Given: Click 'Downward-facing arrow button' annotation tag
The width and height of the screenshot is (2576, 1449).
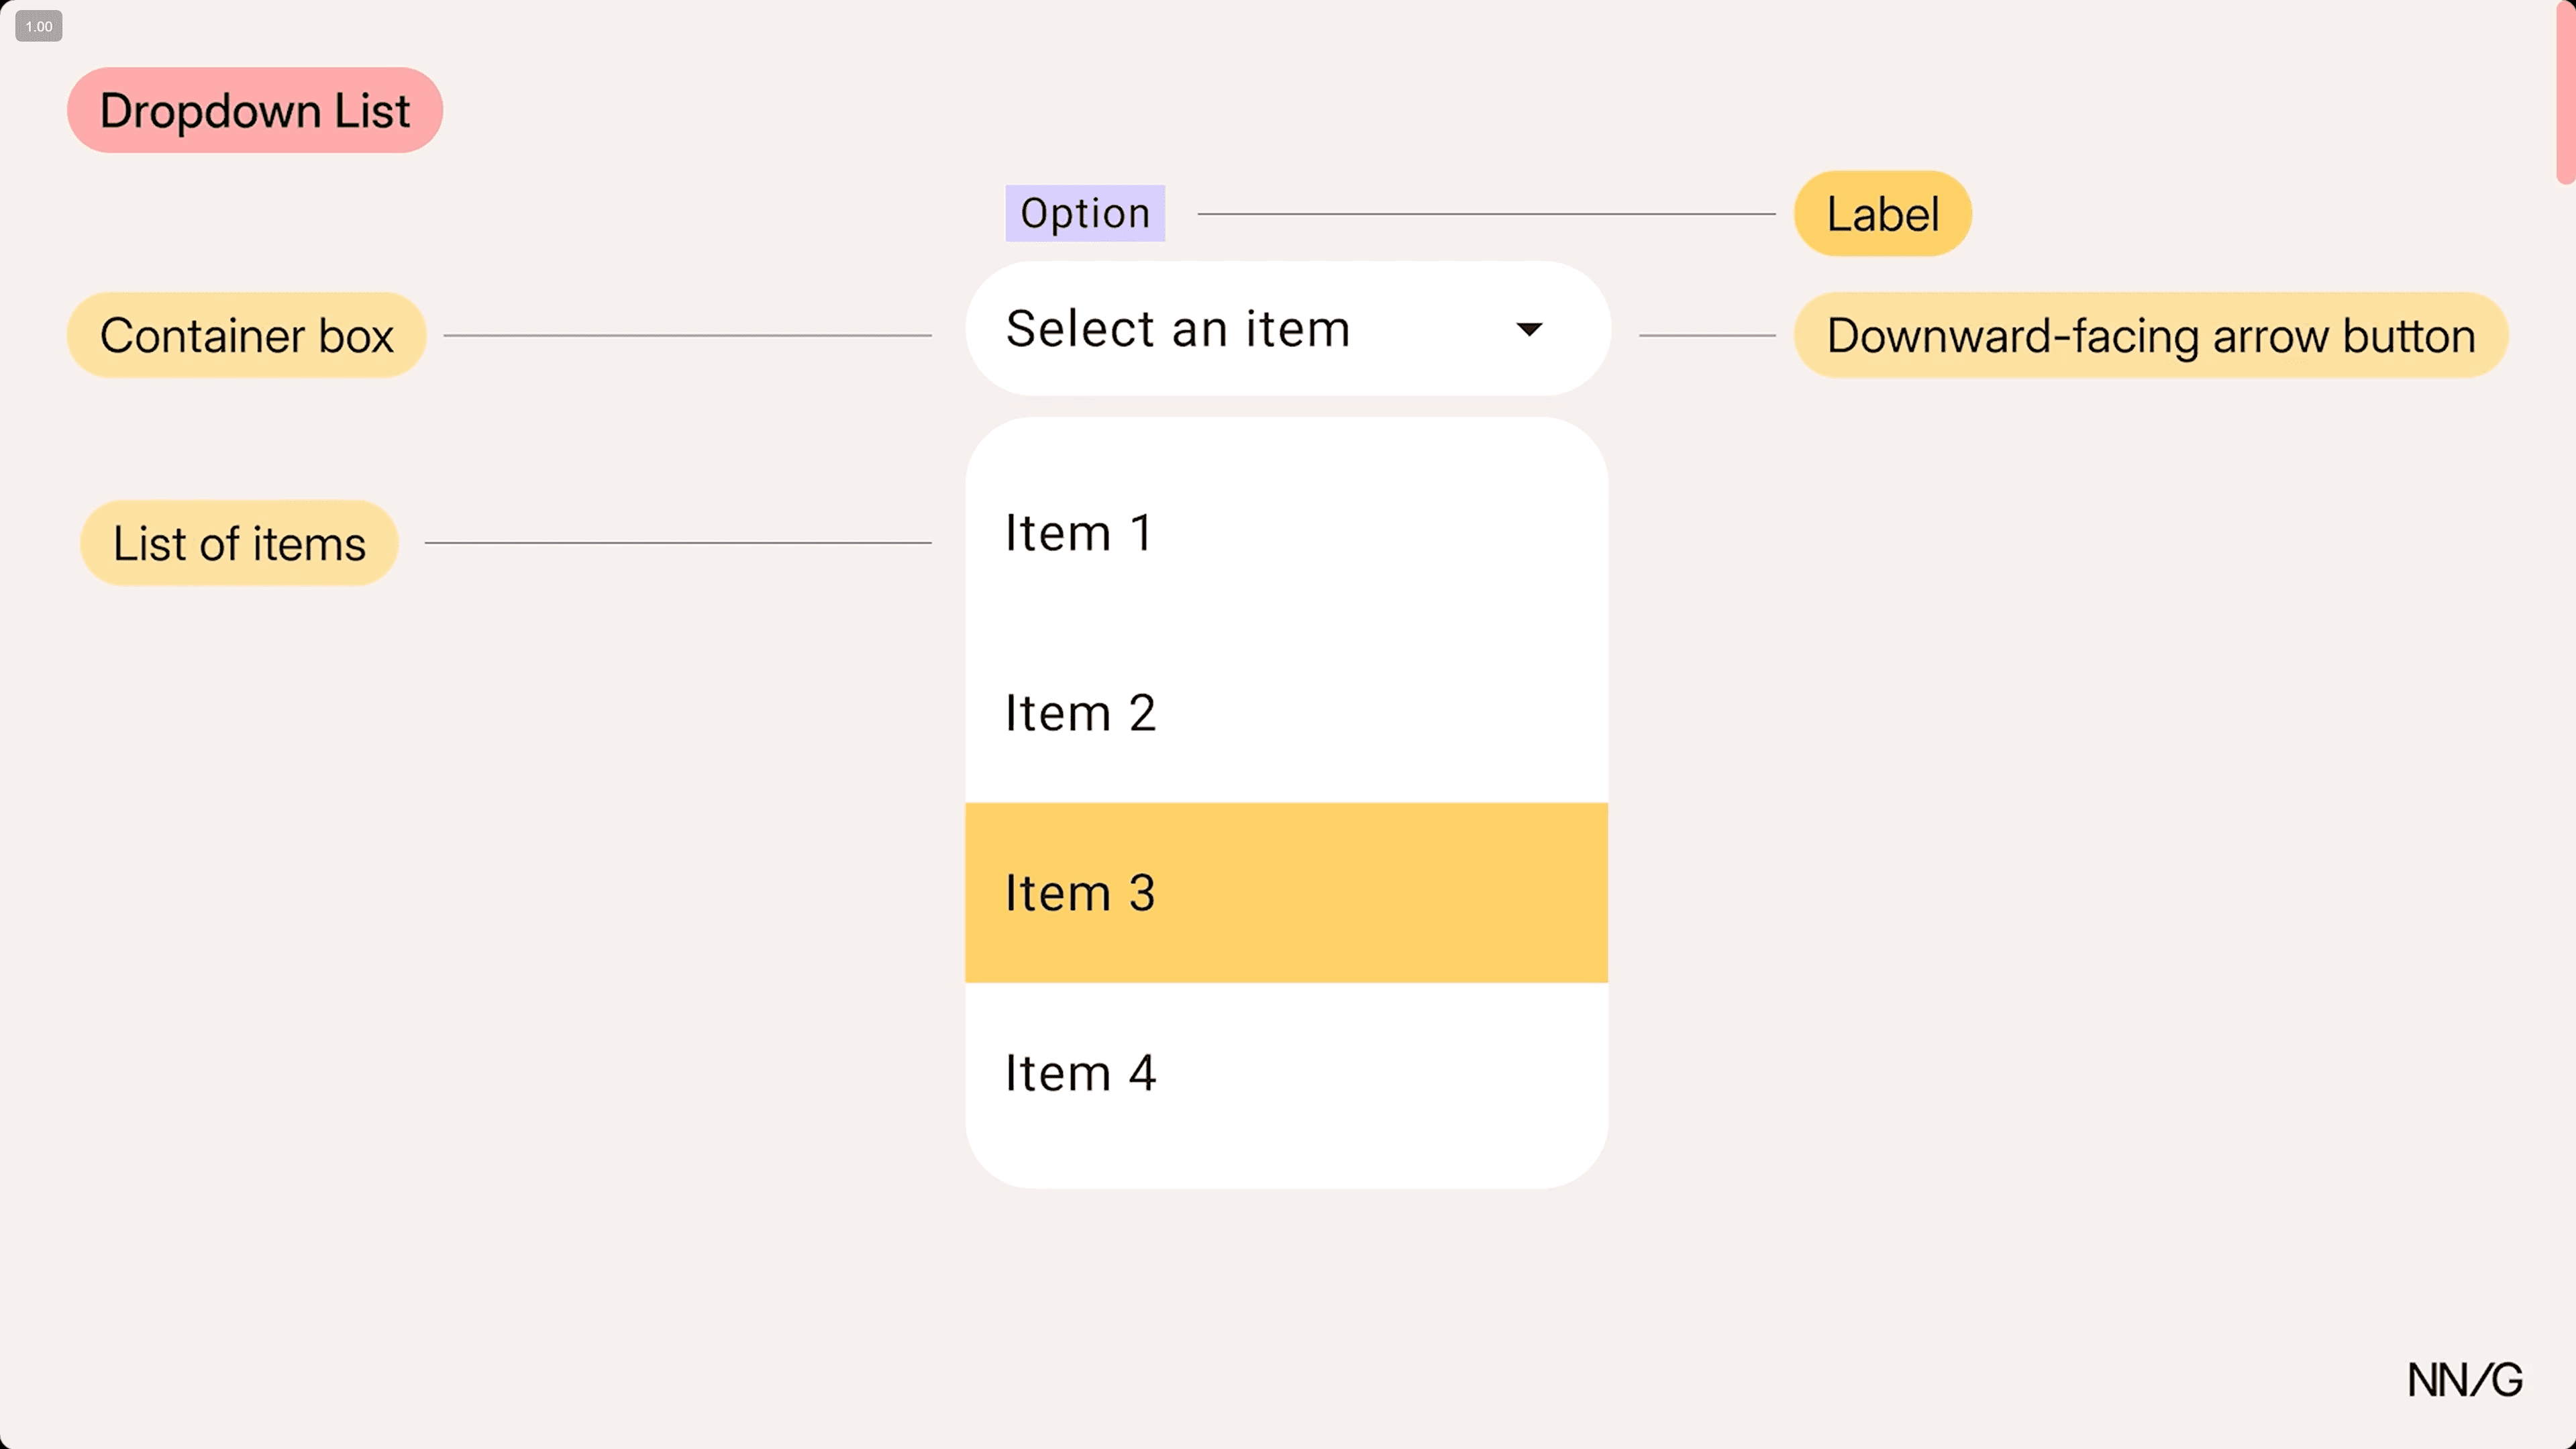Looking at the screenshot, I should tap(2150, 335).
